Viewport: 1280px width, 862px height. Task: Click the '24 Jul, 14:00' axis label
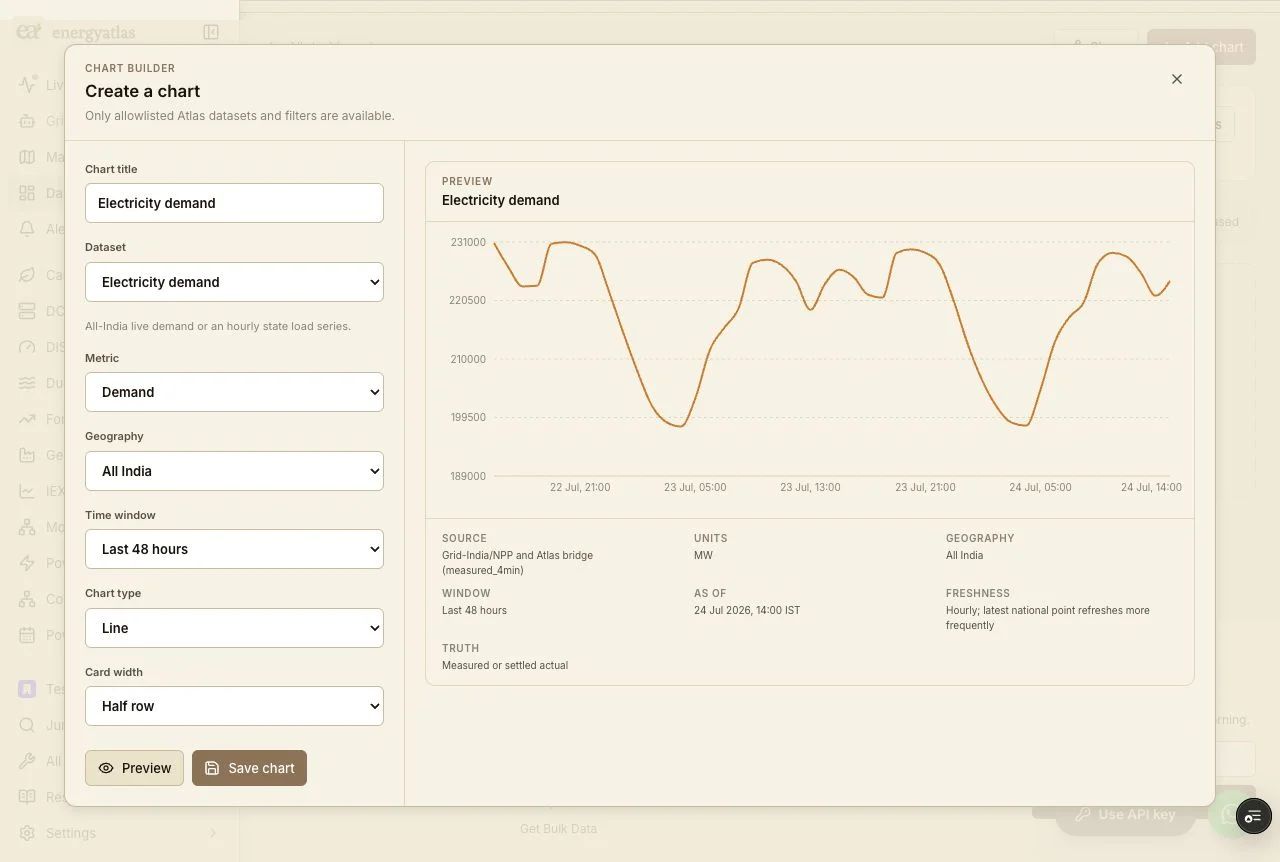tap(1151, 487)
